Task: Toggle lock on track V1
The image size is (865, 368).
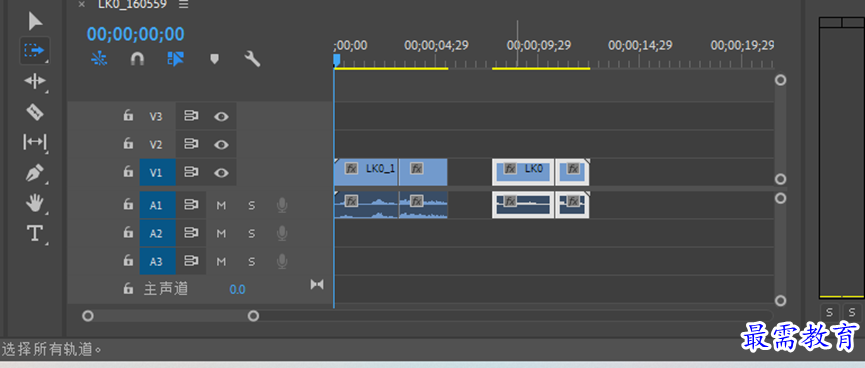Action: coord(128,172)
